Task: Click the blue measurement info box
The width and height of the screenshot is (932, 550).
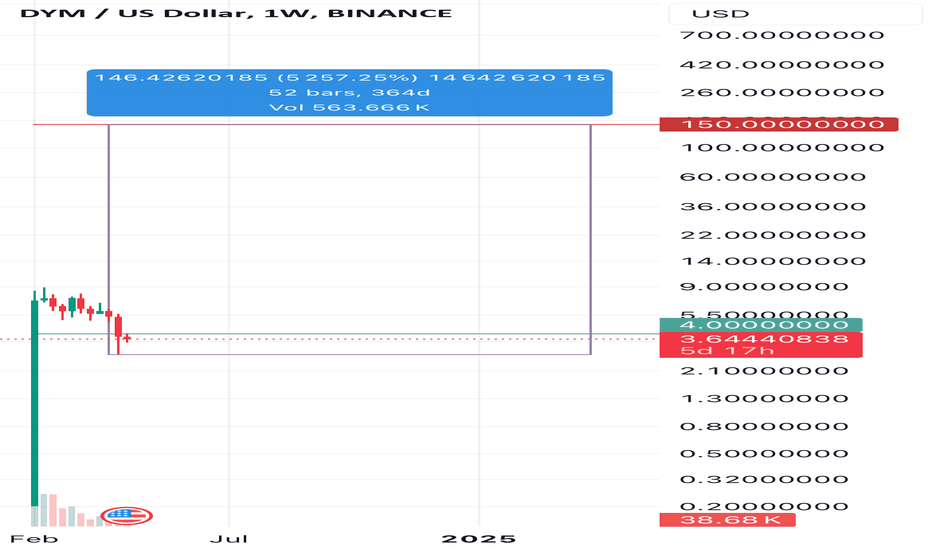Action: (x=350, y=93)
